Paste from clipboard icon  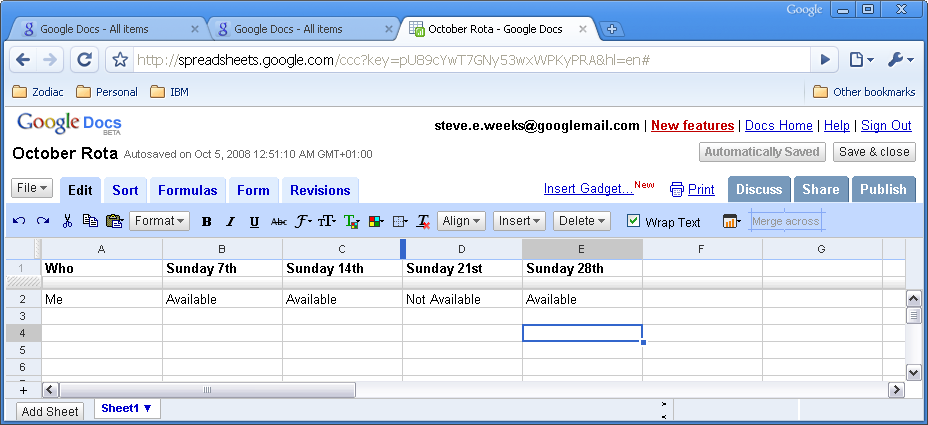pos(114,221)
